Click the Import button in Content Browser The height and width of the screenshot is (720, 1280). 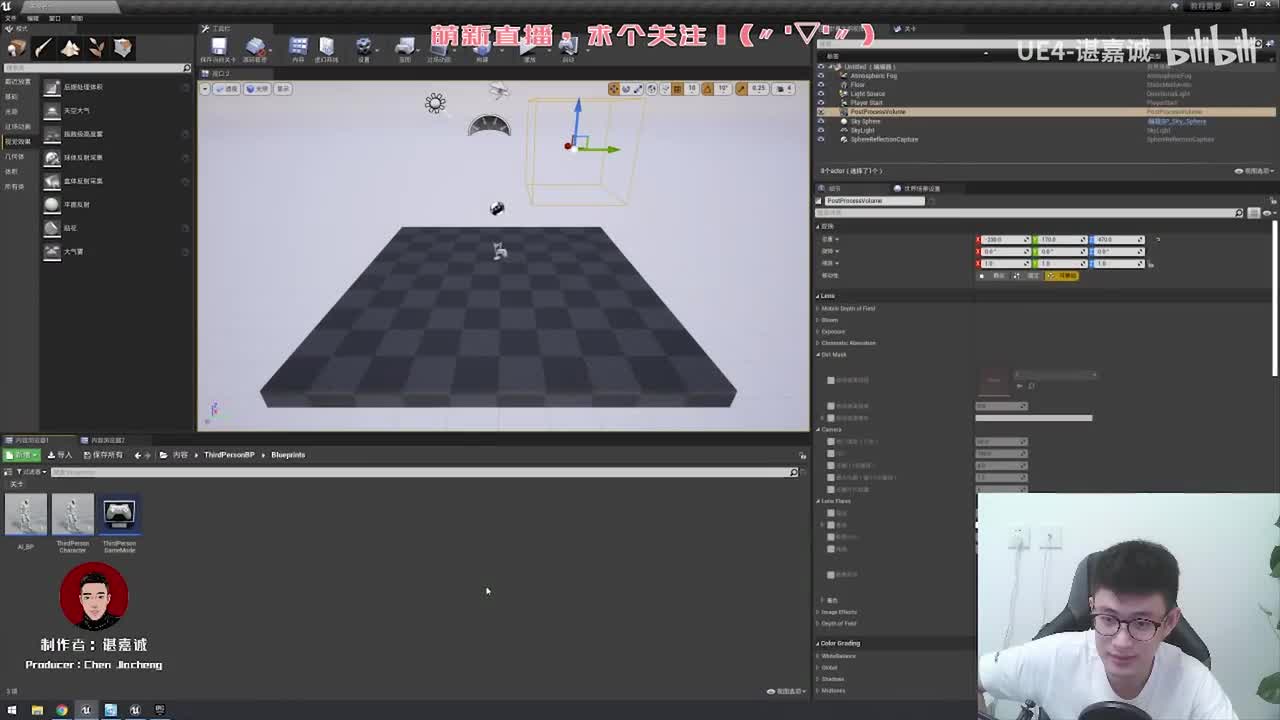(60, 455)
